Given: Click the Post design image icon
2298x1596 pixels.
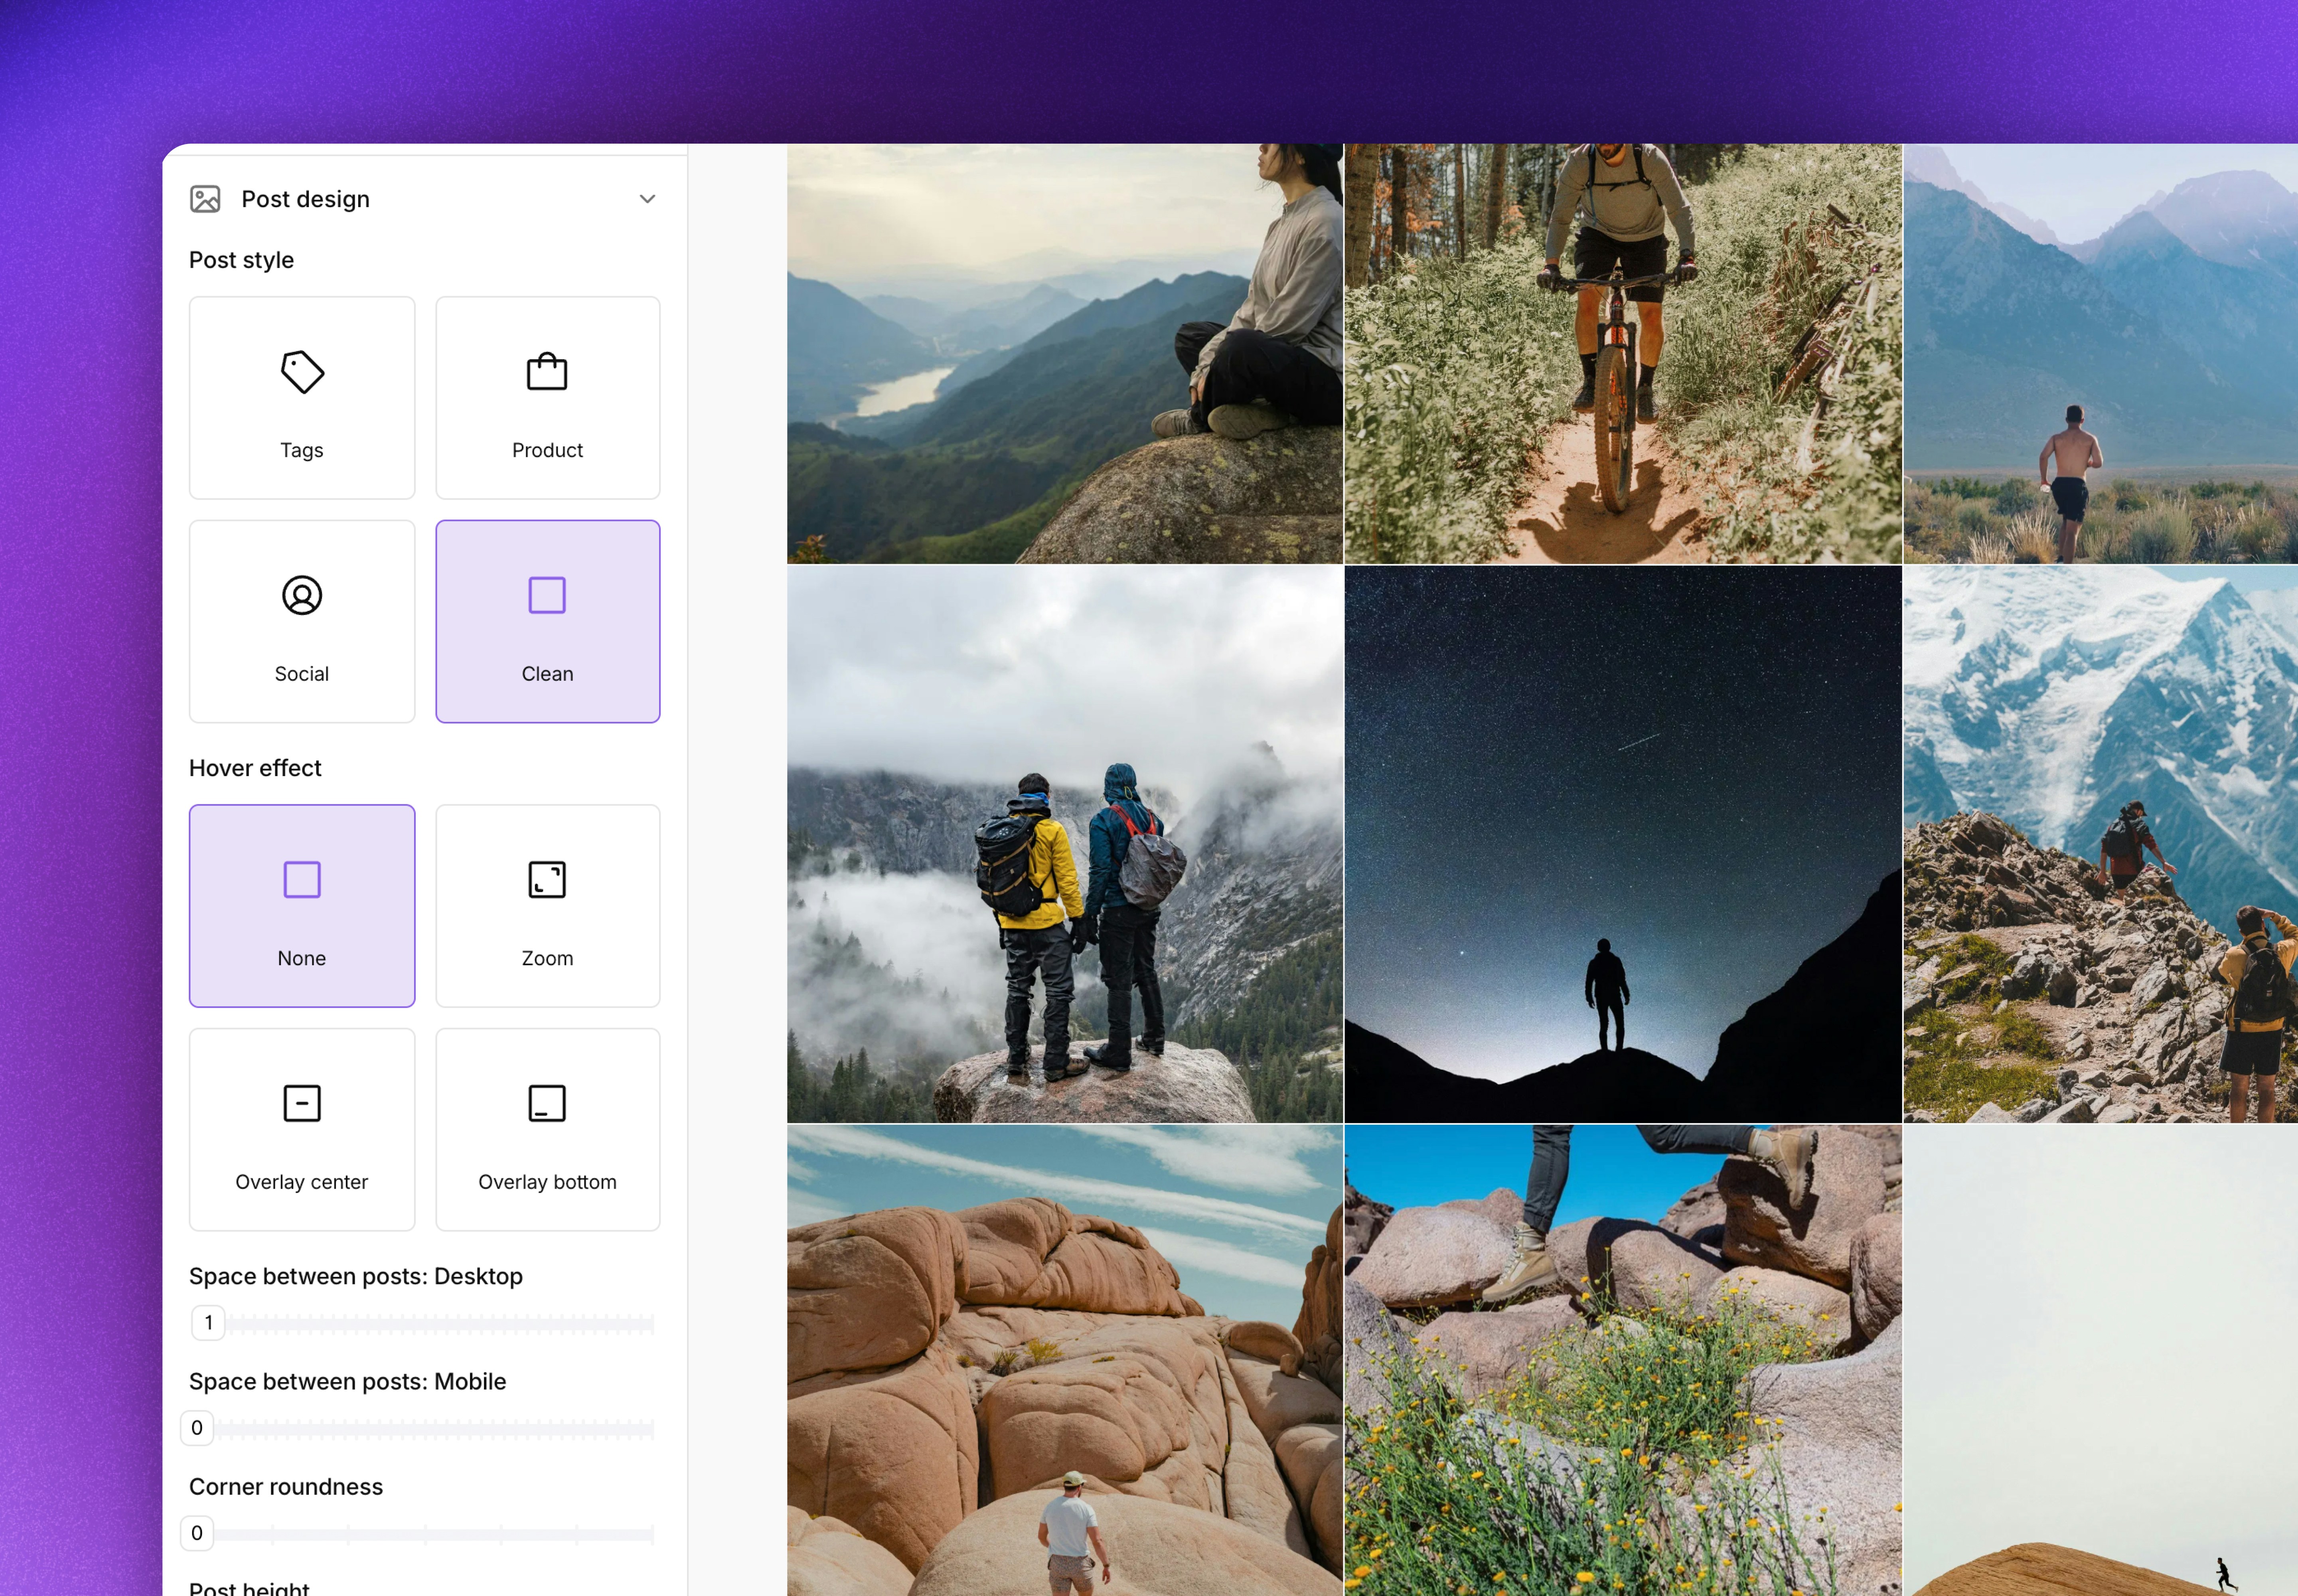Looking at the screenshot, I should (205, 199).
